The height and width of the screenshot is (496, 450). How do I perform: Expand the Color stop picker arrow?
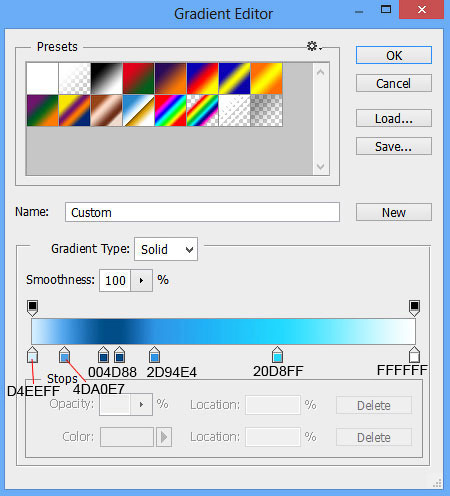click(x=164, y=437)
